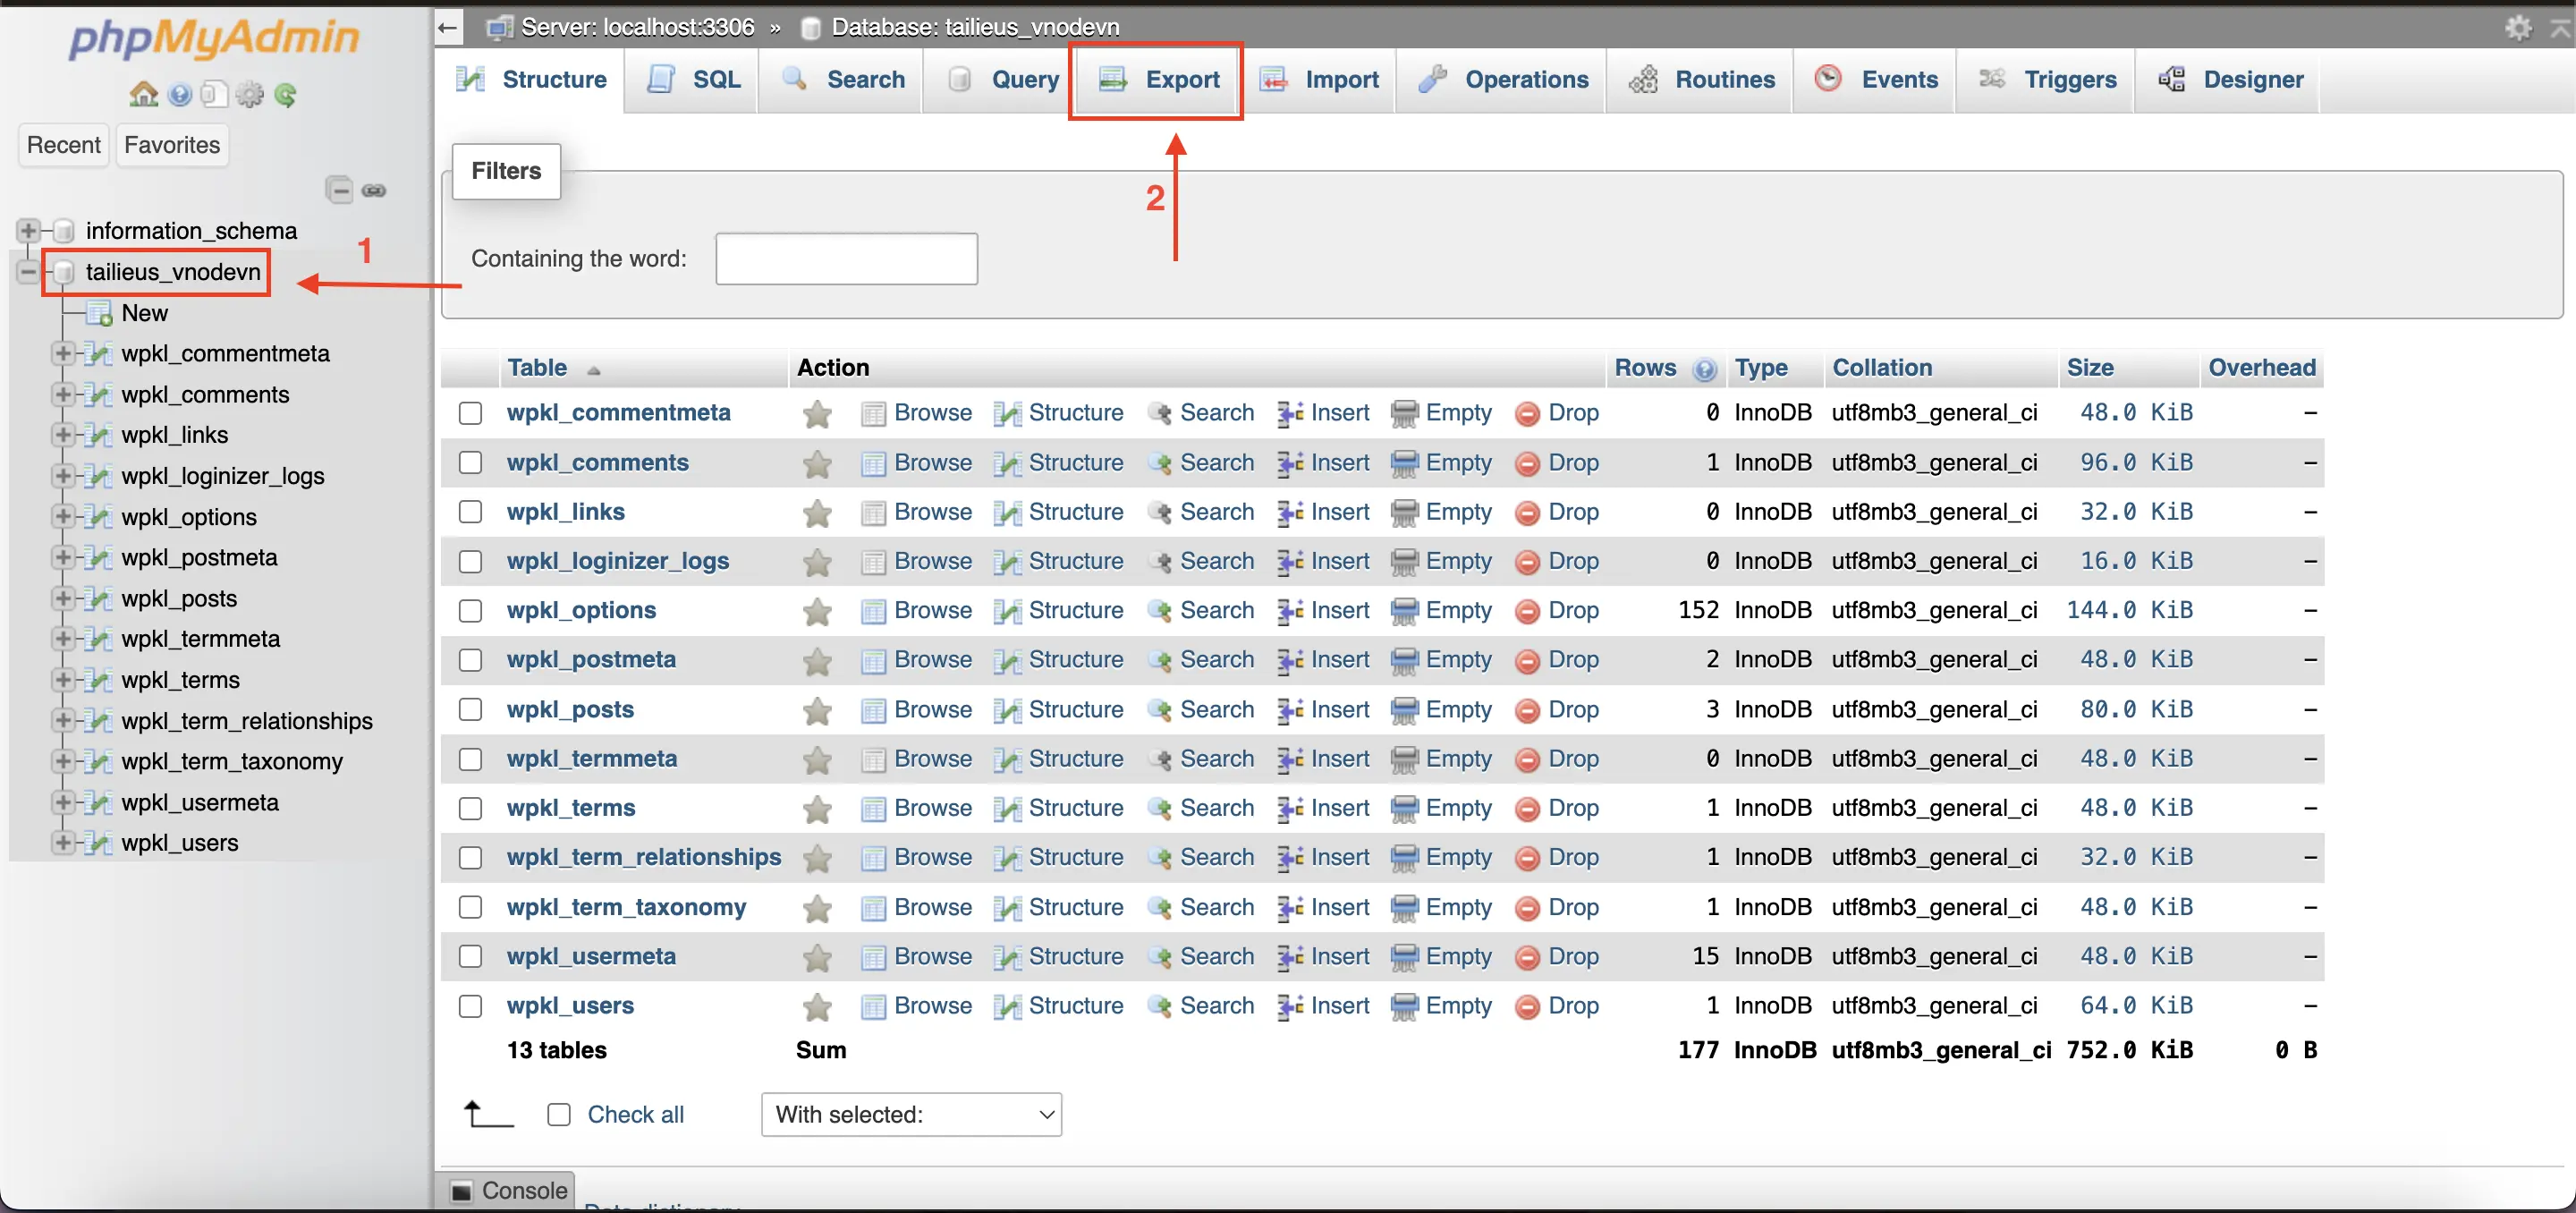Click collapse navigation arrow icon at top
The height and width of the screenshot is (1213, 2576).
[448, 26]
